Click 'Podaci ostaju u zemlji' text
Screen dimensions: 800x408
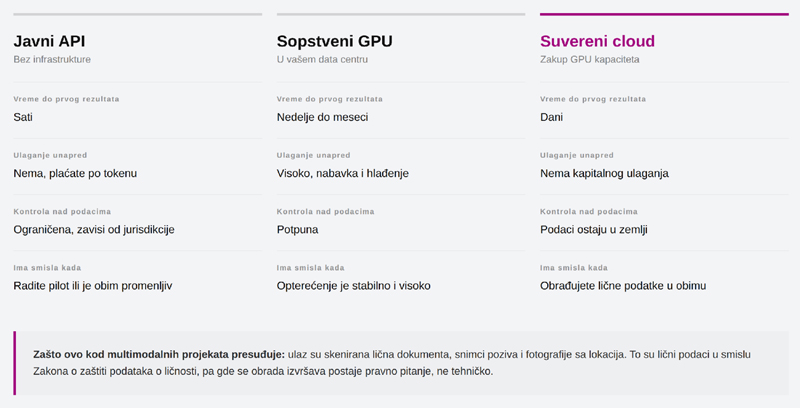pos(594,230)
